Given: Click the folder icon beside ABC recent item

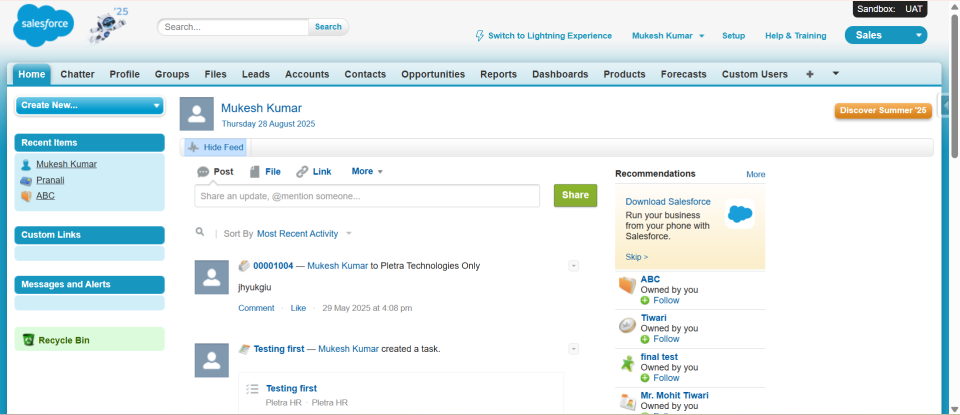Looking at the screenshot, I should coord(26,196).
